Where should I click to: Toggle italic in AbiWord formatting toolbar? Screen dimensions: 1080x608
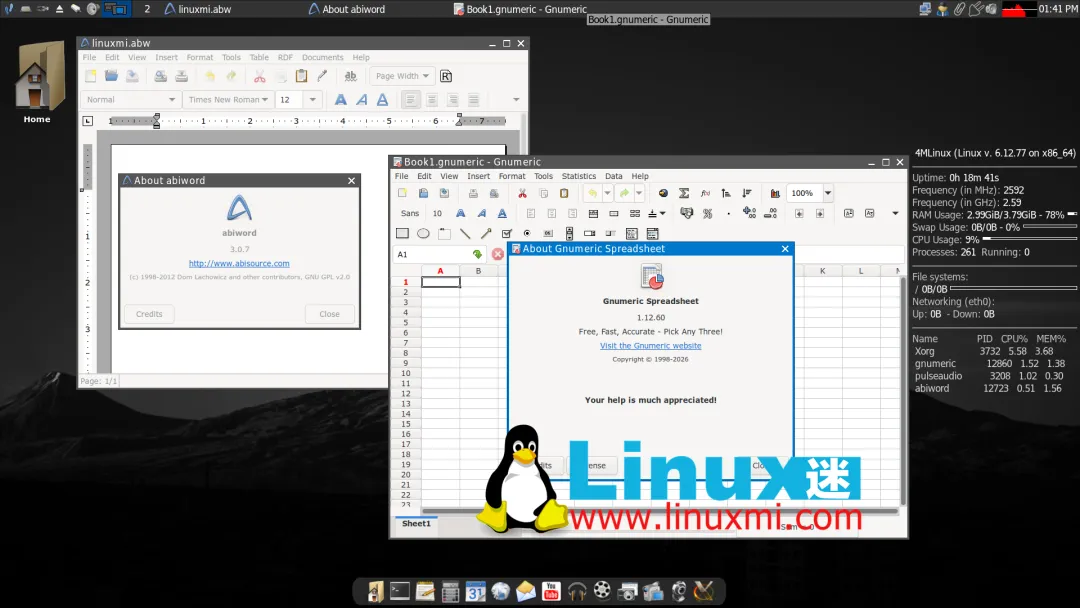pyautogui.click(x=362, y=100)
